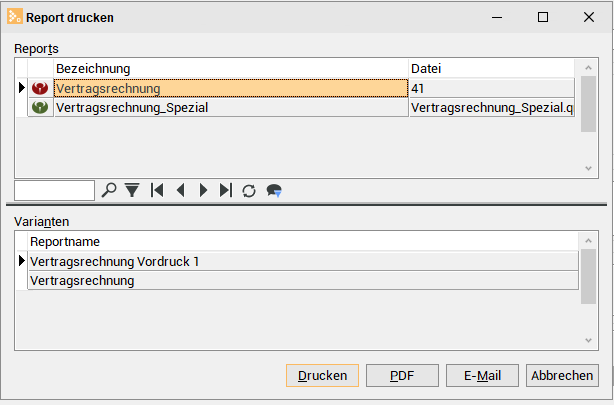Select variant Vertragsrechnung Vordruck 1
Image resolution: width=614 pixels, height=405 pixels.
click(x=303, y=262)
